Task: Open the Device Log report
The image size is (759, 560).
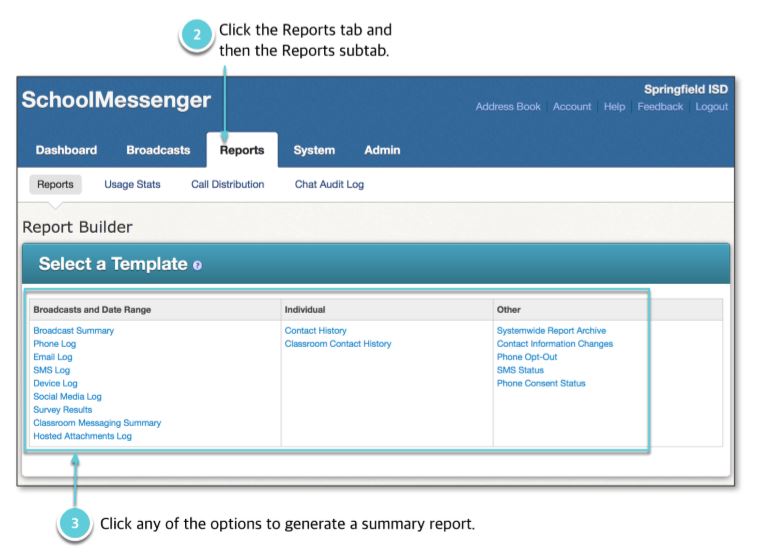Action: point(55,383)
